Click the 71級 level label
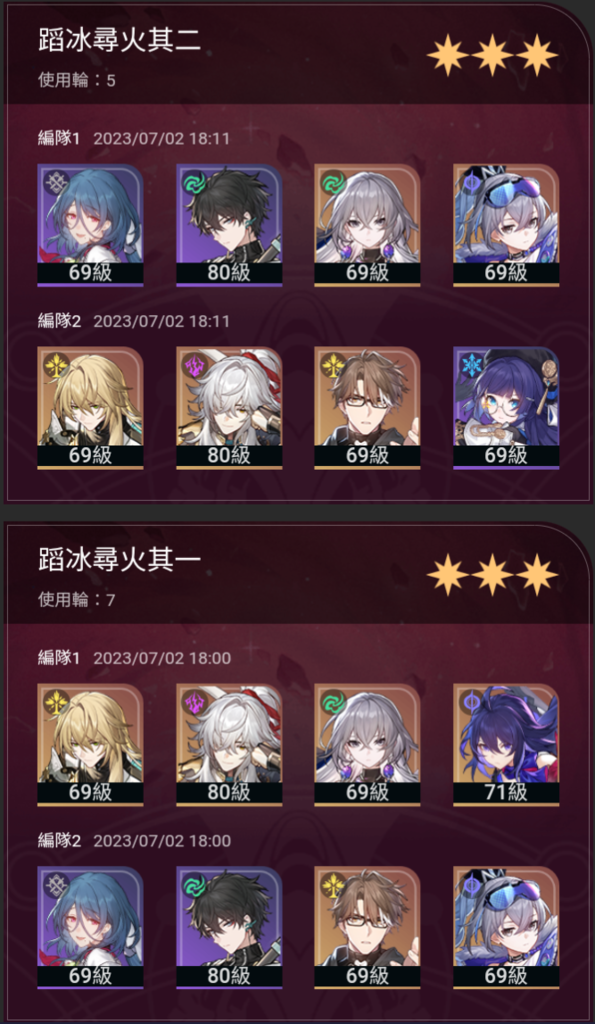 pyautogui.click(x=506, y=792)
